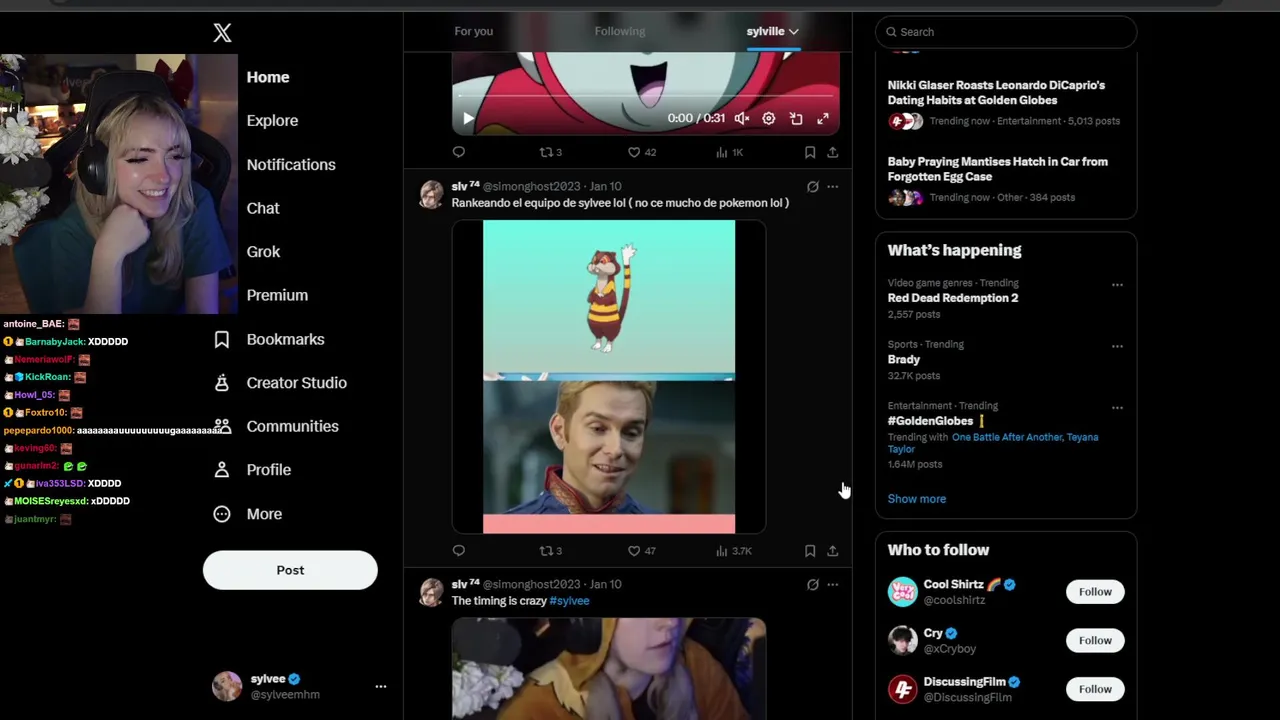Viewport: 1280px width, 720px height.
Task: Unmute the video player sound
Action: 741,118
